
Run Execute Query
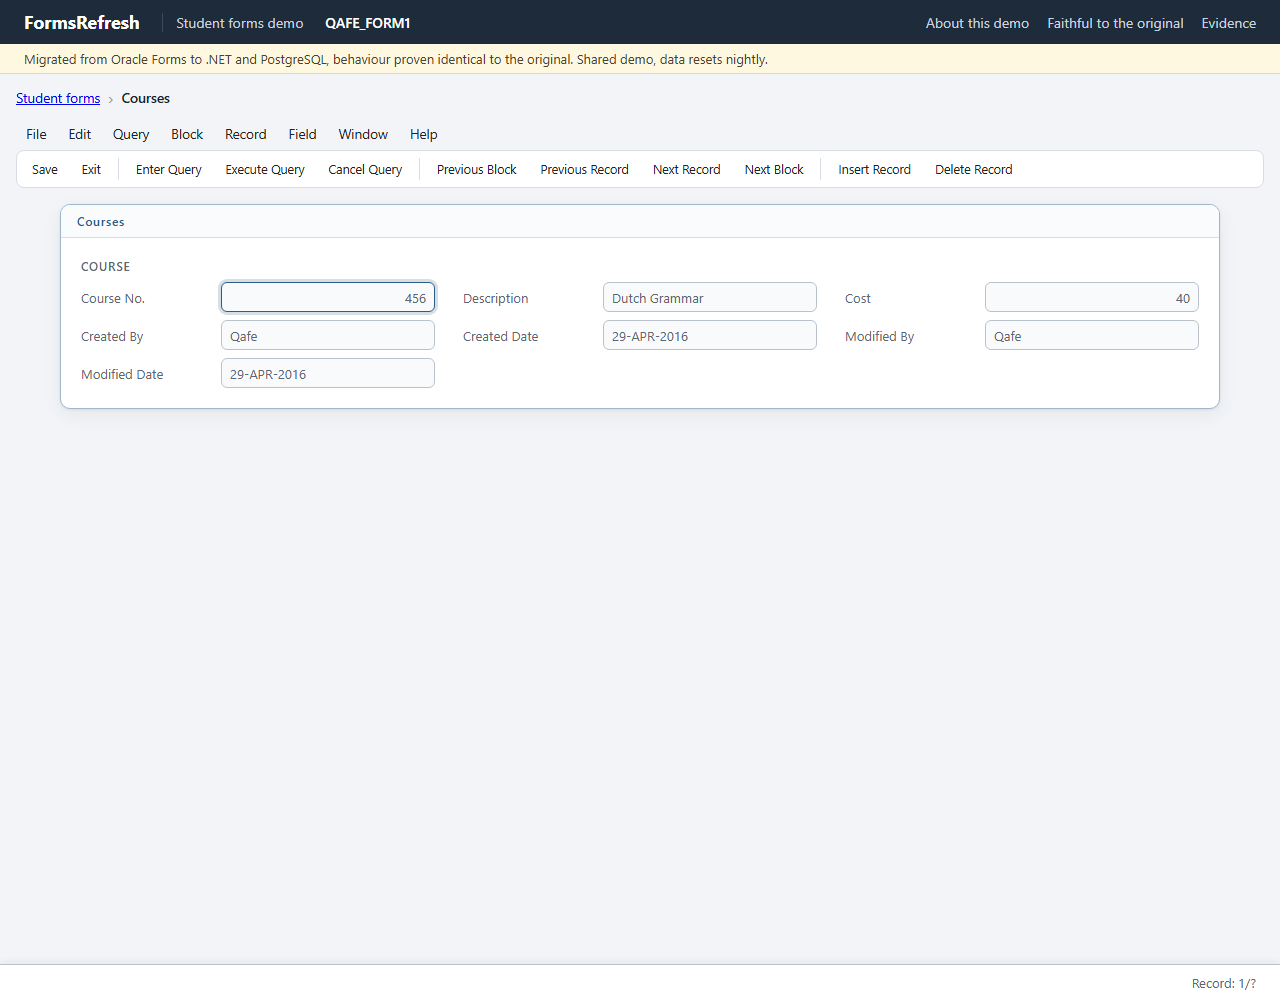265,169
